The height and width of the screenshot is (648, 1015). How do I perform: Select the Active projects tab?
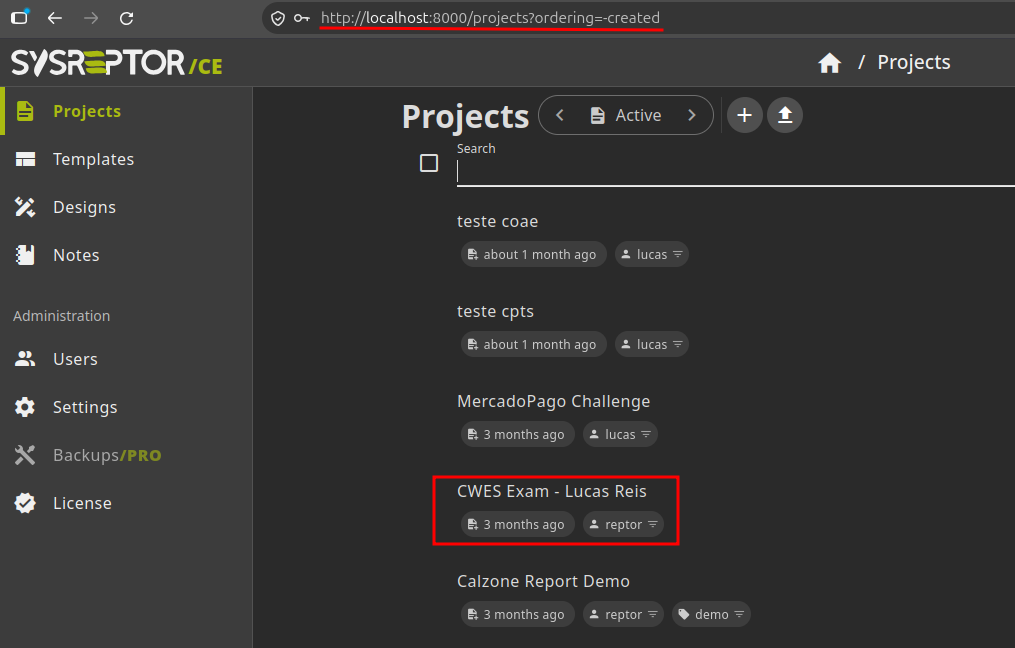point(625,115)
